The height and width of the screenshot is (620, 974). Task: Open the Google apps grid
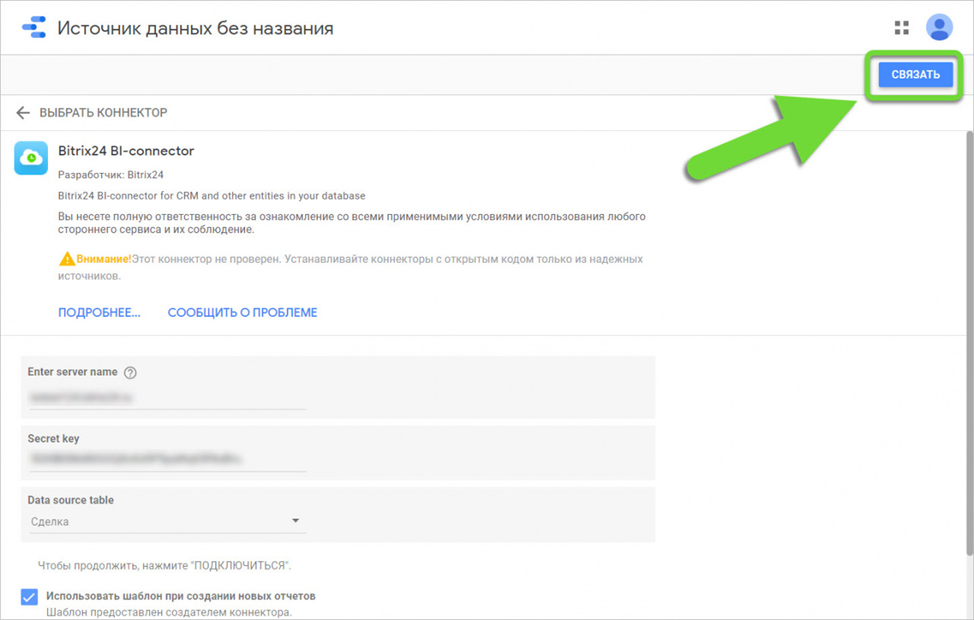(x=901, y=27)
